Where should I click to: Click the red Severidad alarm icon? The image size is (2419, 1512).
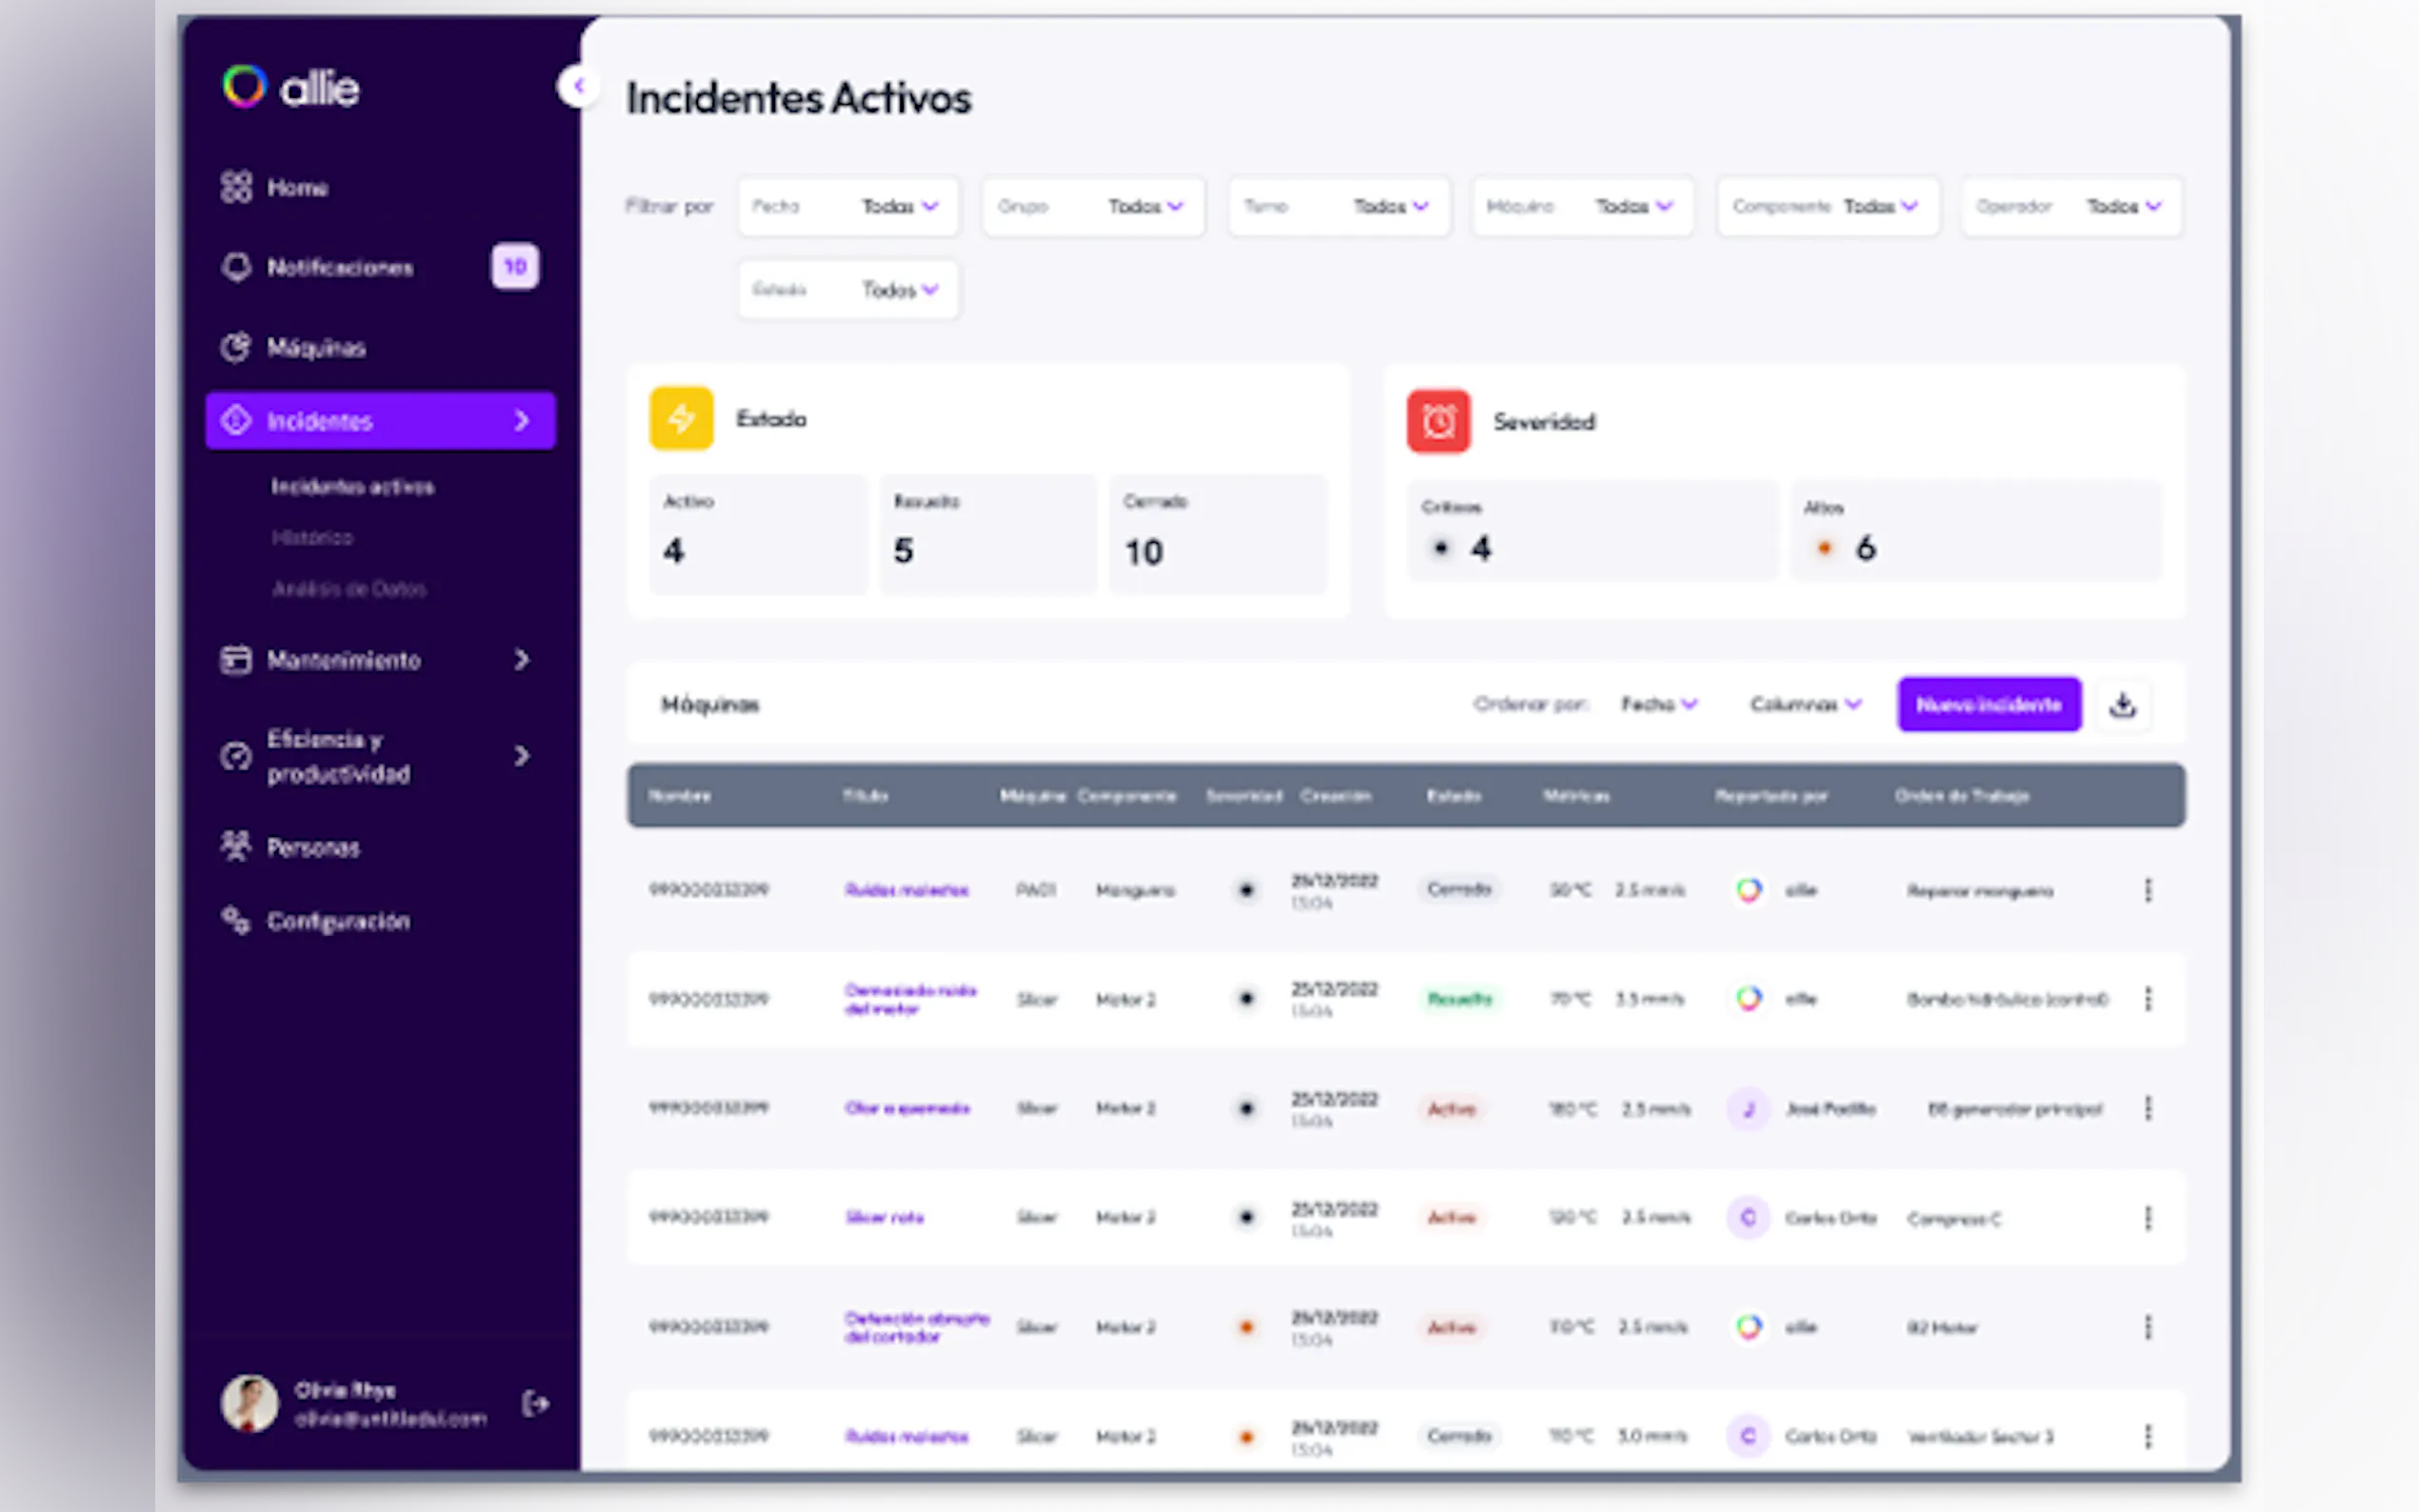pos(1437,422)
